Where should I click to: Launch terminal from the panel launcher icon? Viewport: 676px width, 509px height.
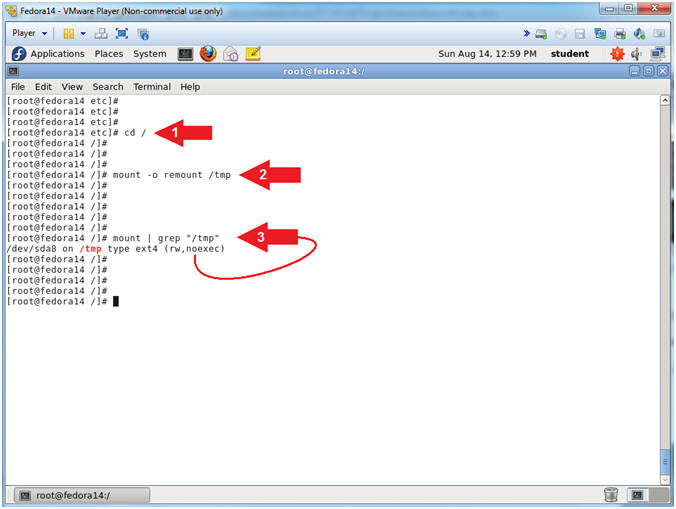tap(185, 54)
